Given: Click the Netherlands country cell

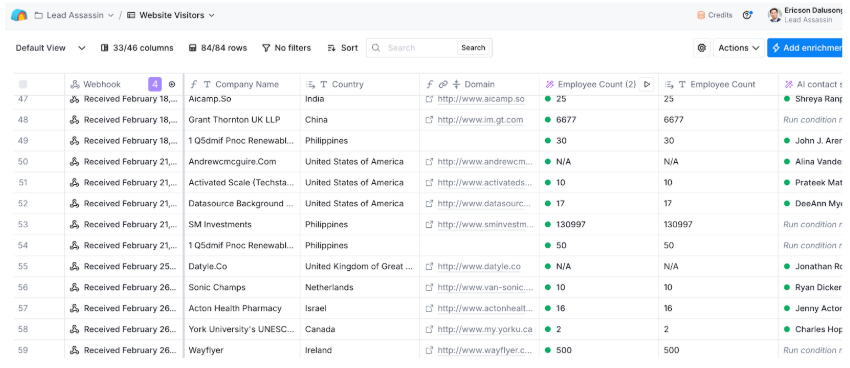Looking at the screenshot, I should click(360, 287).
